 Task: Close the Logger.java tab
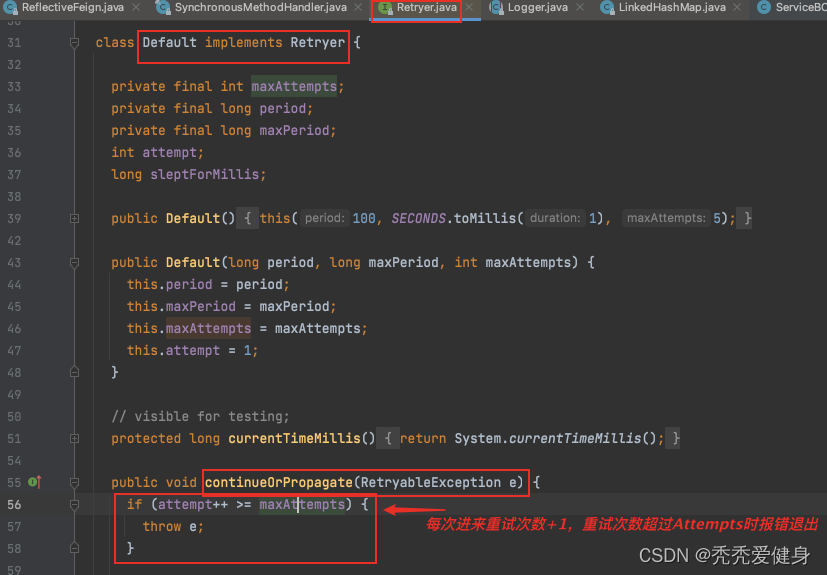point(580,7)
